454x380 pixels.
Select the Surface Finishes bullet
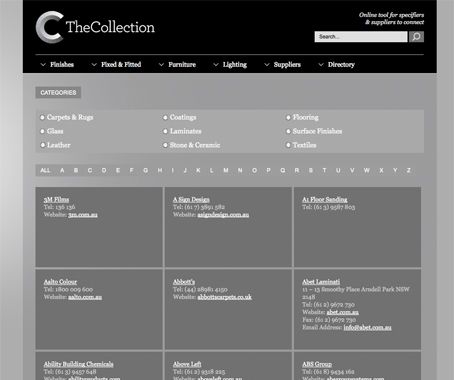pyautogui.click(x=288, y=131)
